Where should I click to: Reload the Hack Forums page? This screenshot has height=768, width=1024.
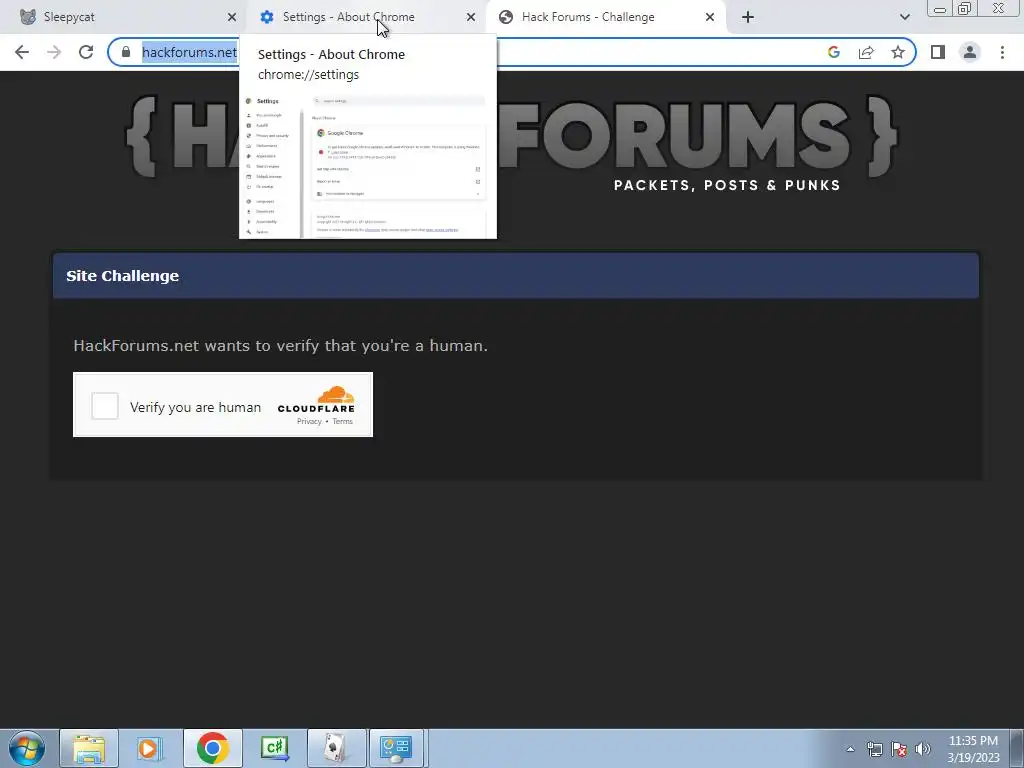pyautogui.click(x=86, y=52)
